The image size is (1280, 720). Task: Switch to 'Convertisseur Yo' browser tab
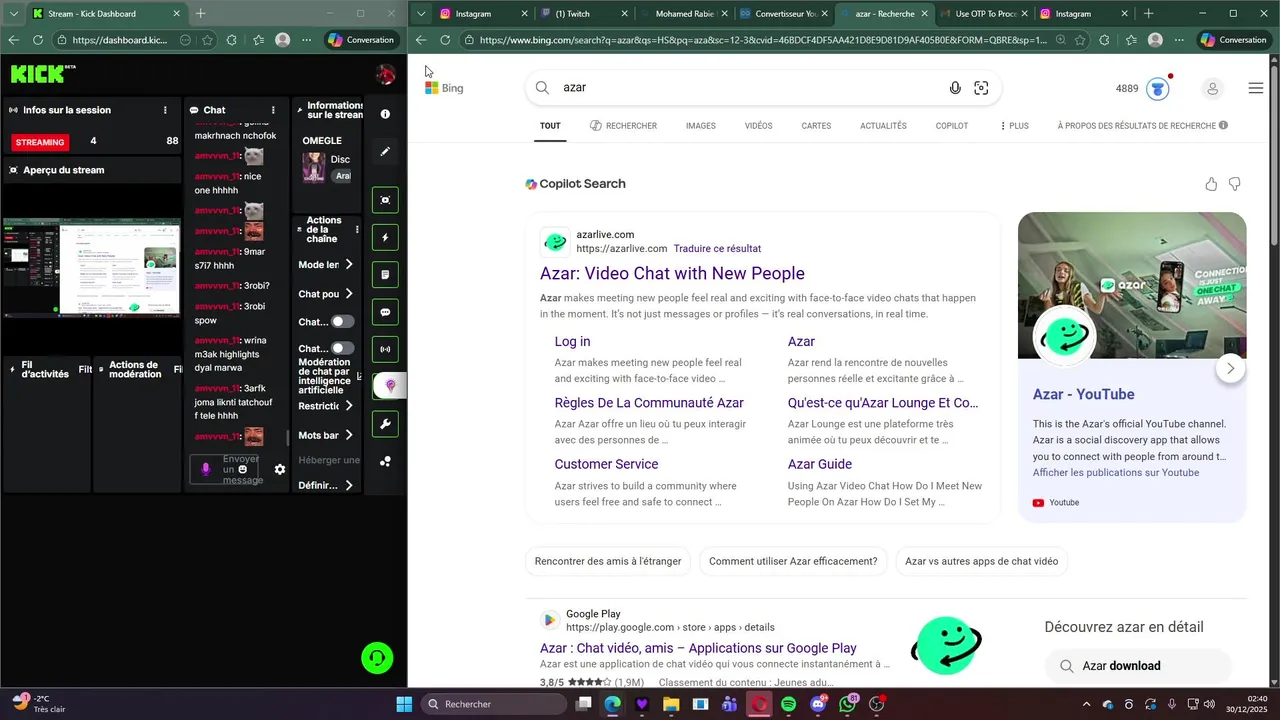783,14
